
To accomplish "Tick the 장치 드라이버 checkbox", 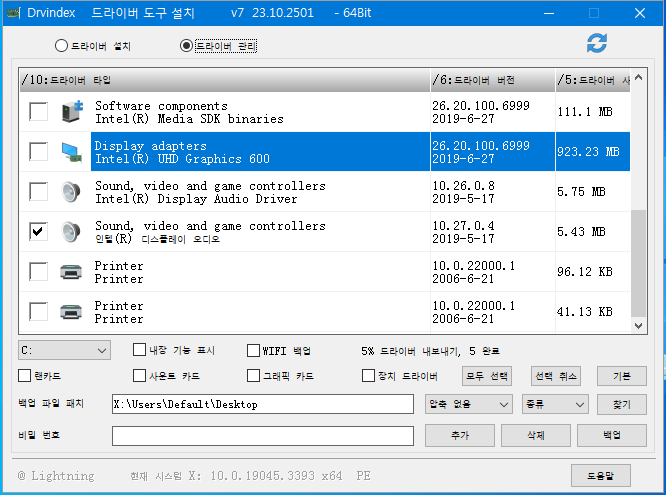I will coord(368,376).
